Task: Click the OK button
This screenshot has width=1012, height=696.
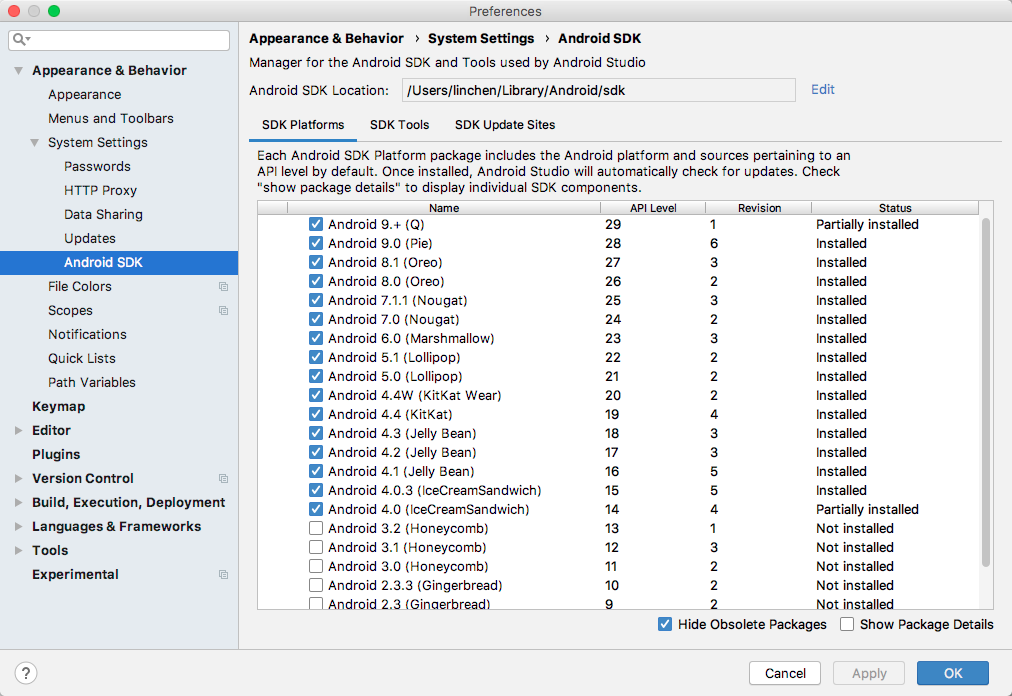Action: point(953,673)
